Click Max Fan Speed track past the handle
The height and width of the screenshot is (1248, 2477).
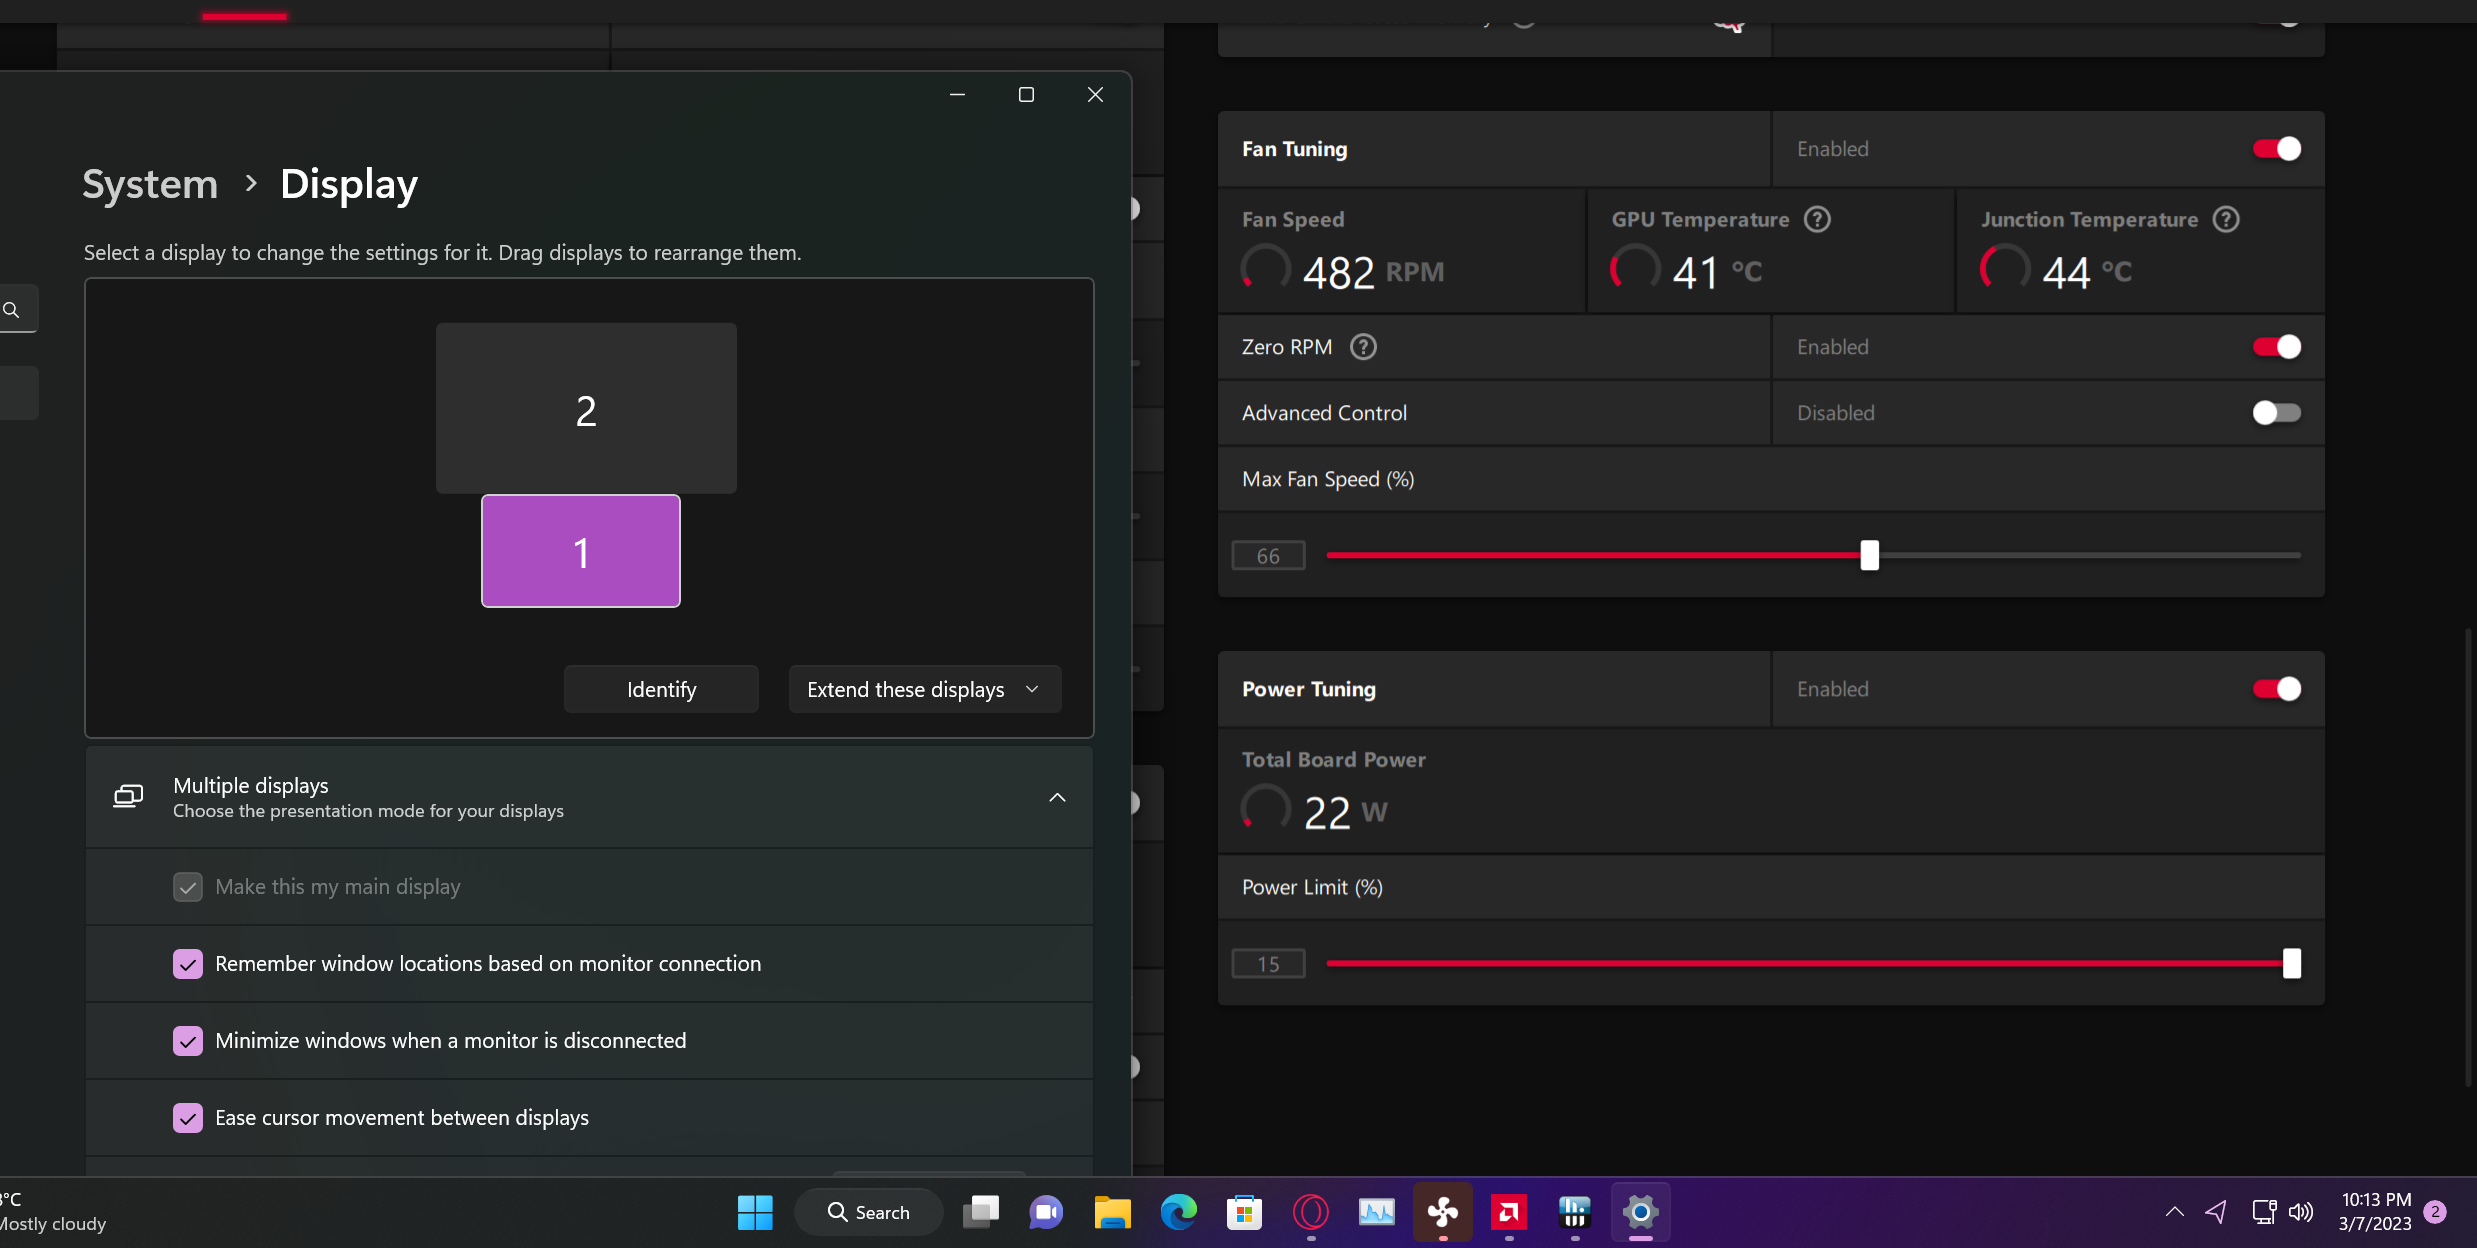tap(2090, 555)
